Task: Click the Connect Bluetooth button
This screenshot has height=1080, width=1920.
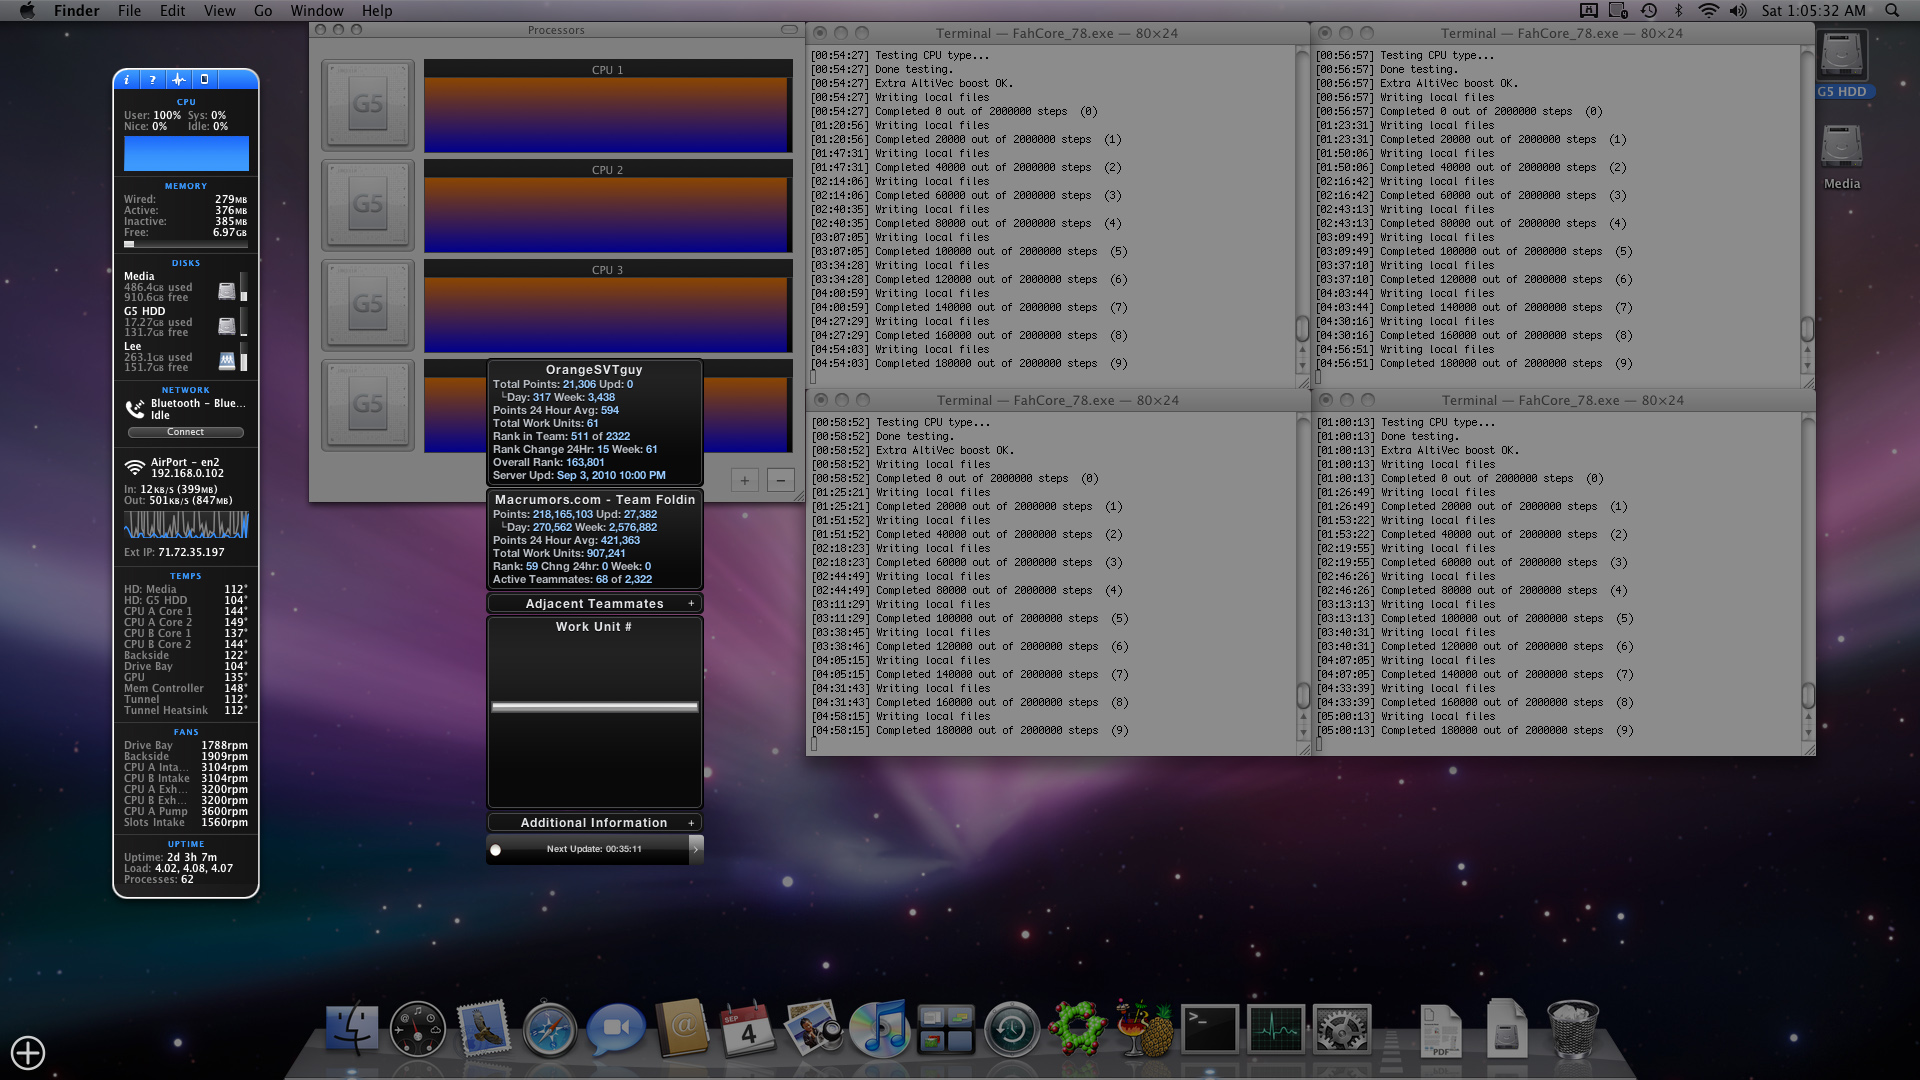Action: point(186,432)
